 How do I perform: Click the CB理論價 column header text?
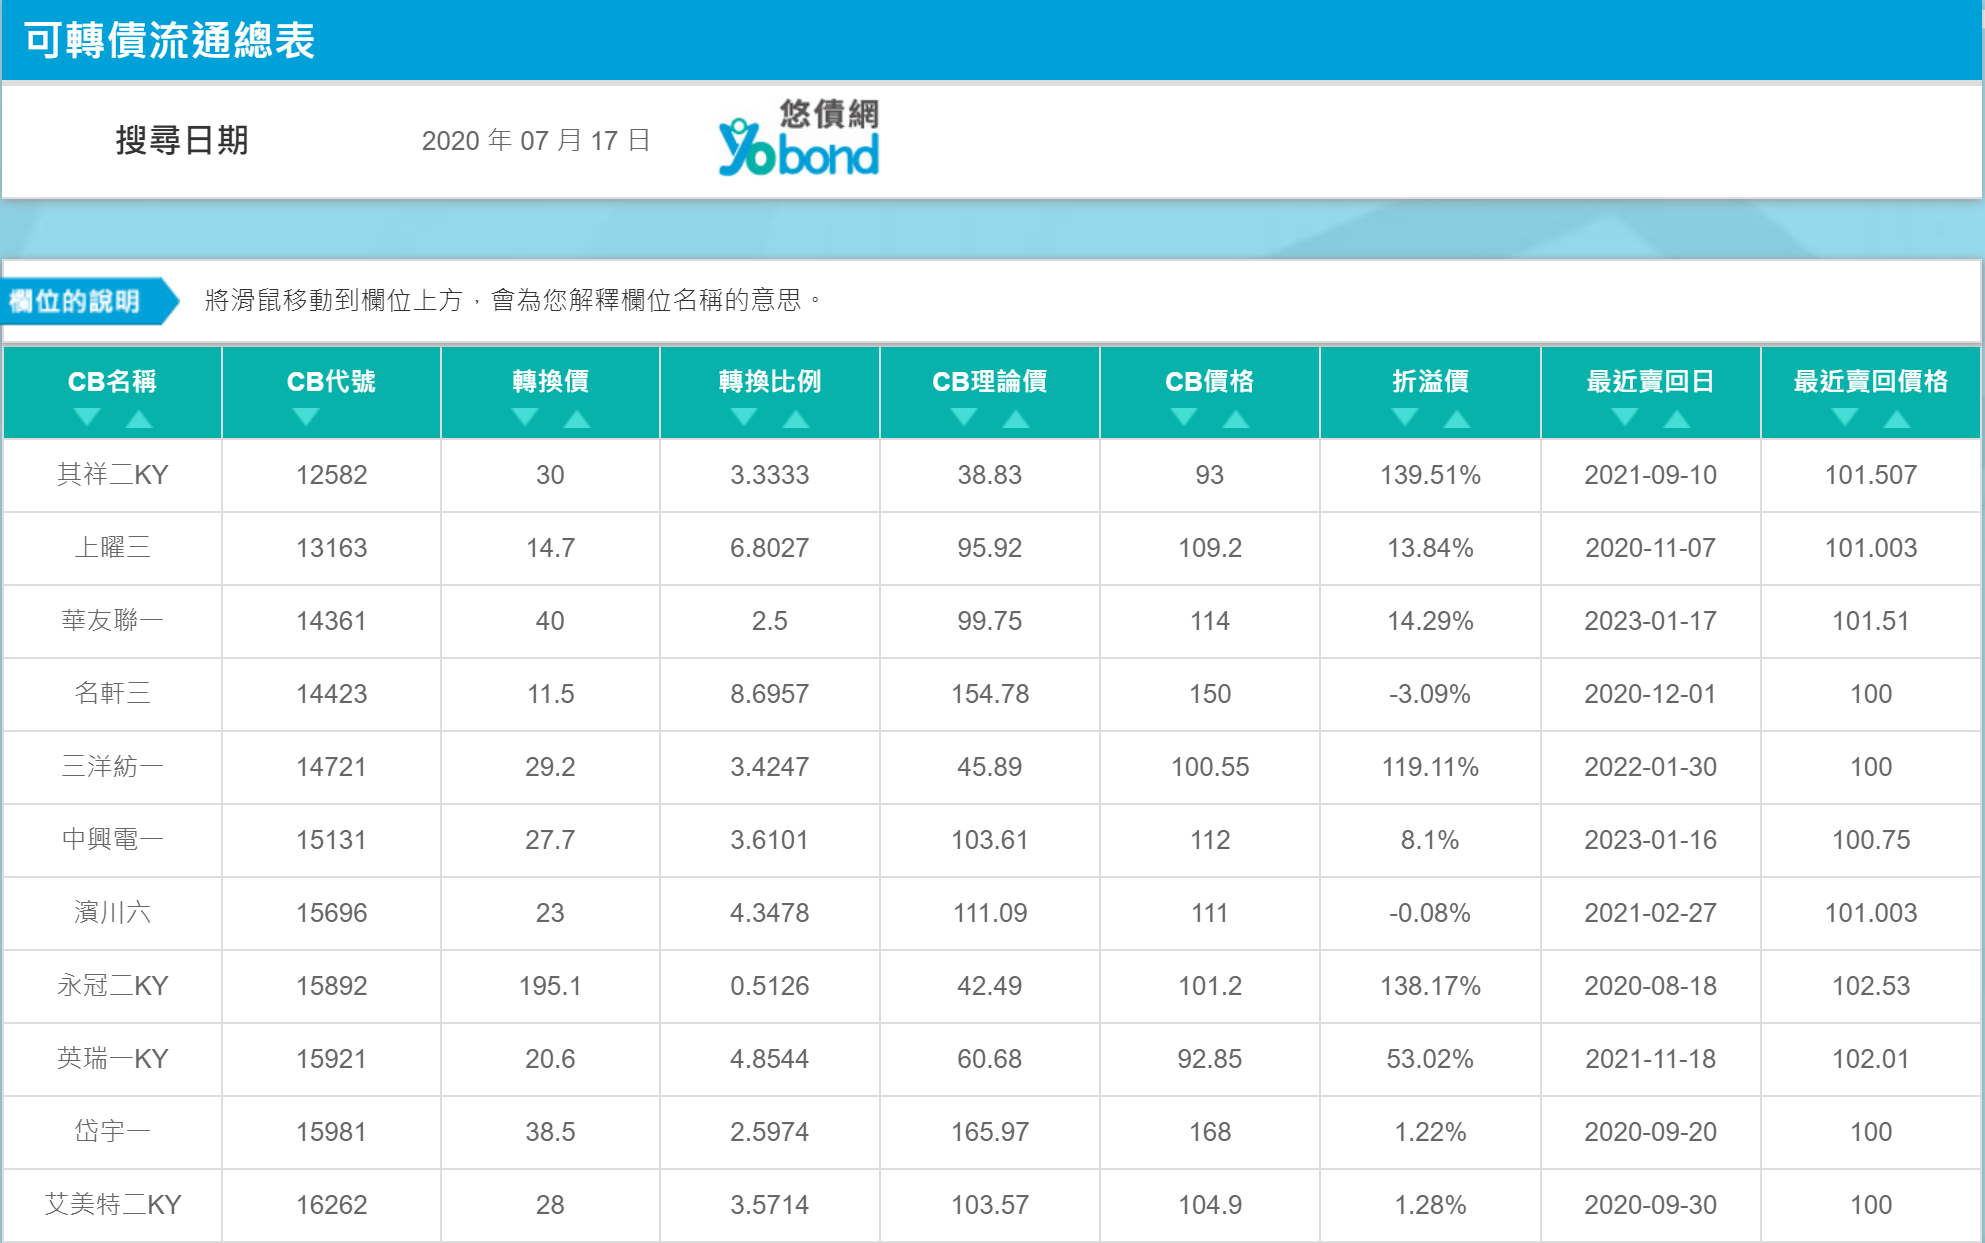click(x=990, y=381)
